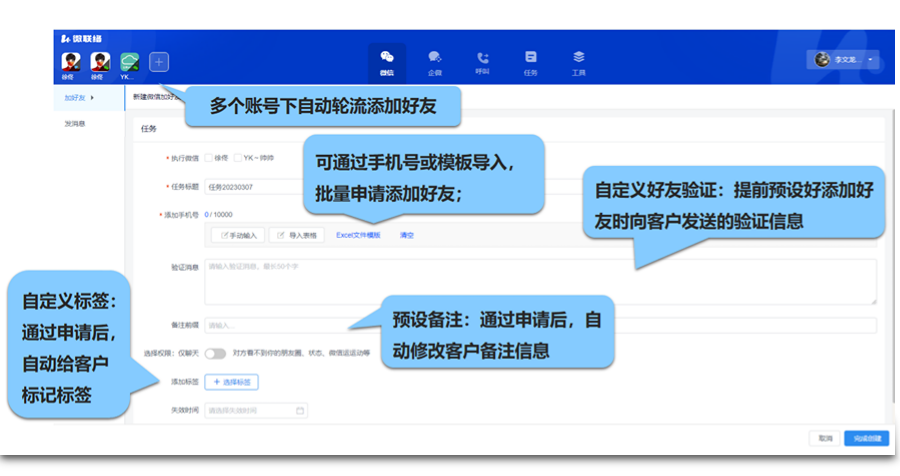Click the plus icon to add account
The height and width of the screenshot is (476, 900).
click(159, 62)
